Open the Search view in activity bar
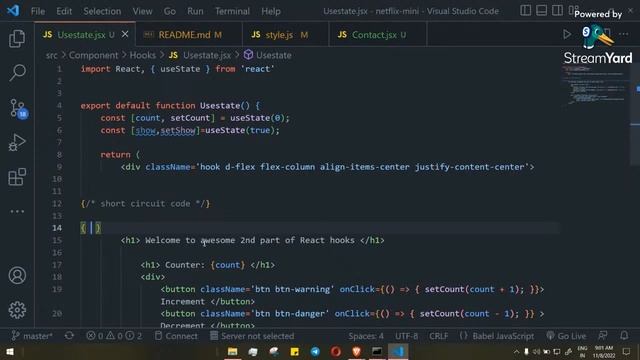The height and width of the screenshot is (360, 640). click(17, 73)
